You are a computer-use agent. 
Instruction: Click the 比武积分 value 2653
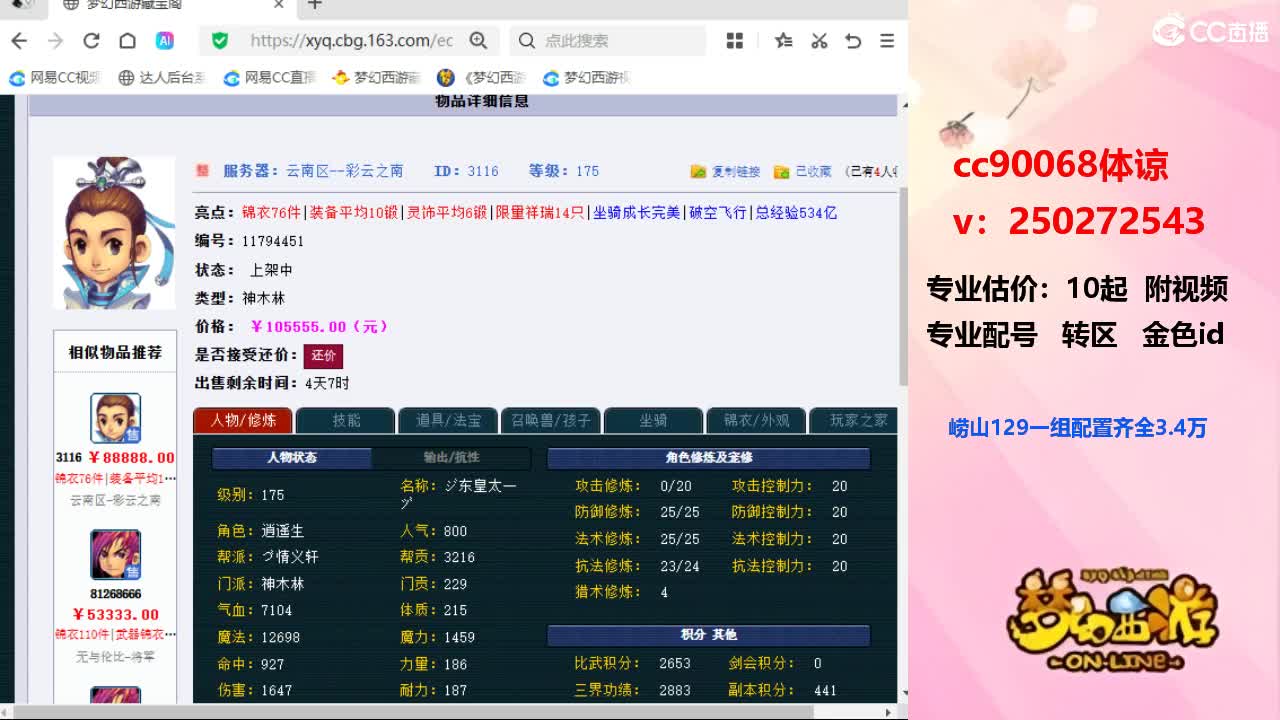coord(675,664)
